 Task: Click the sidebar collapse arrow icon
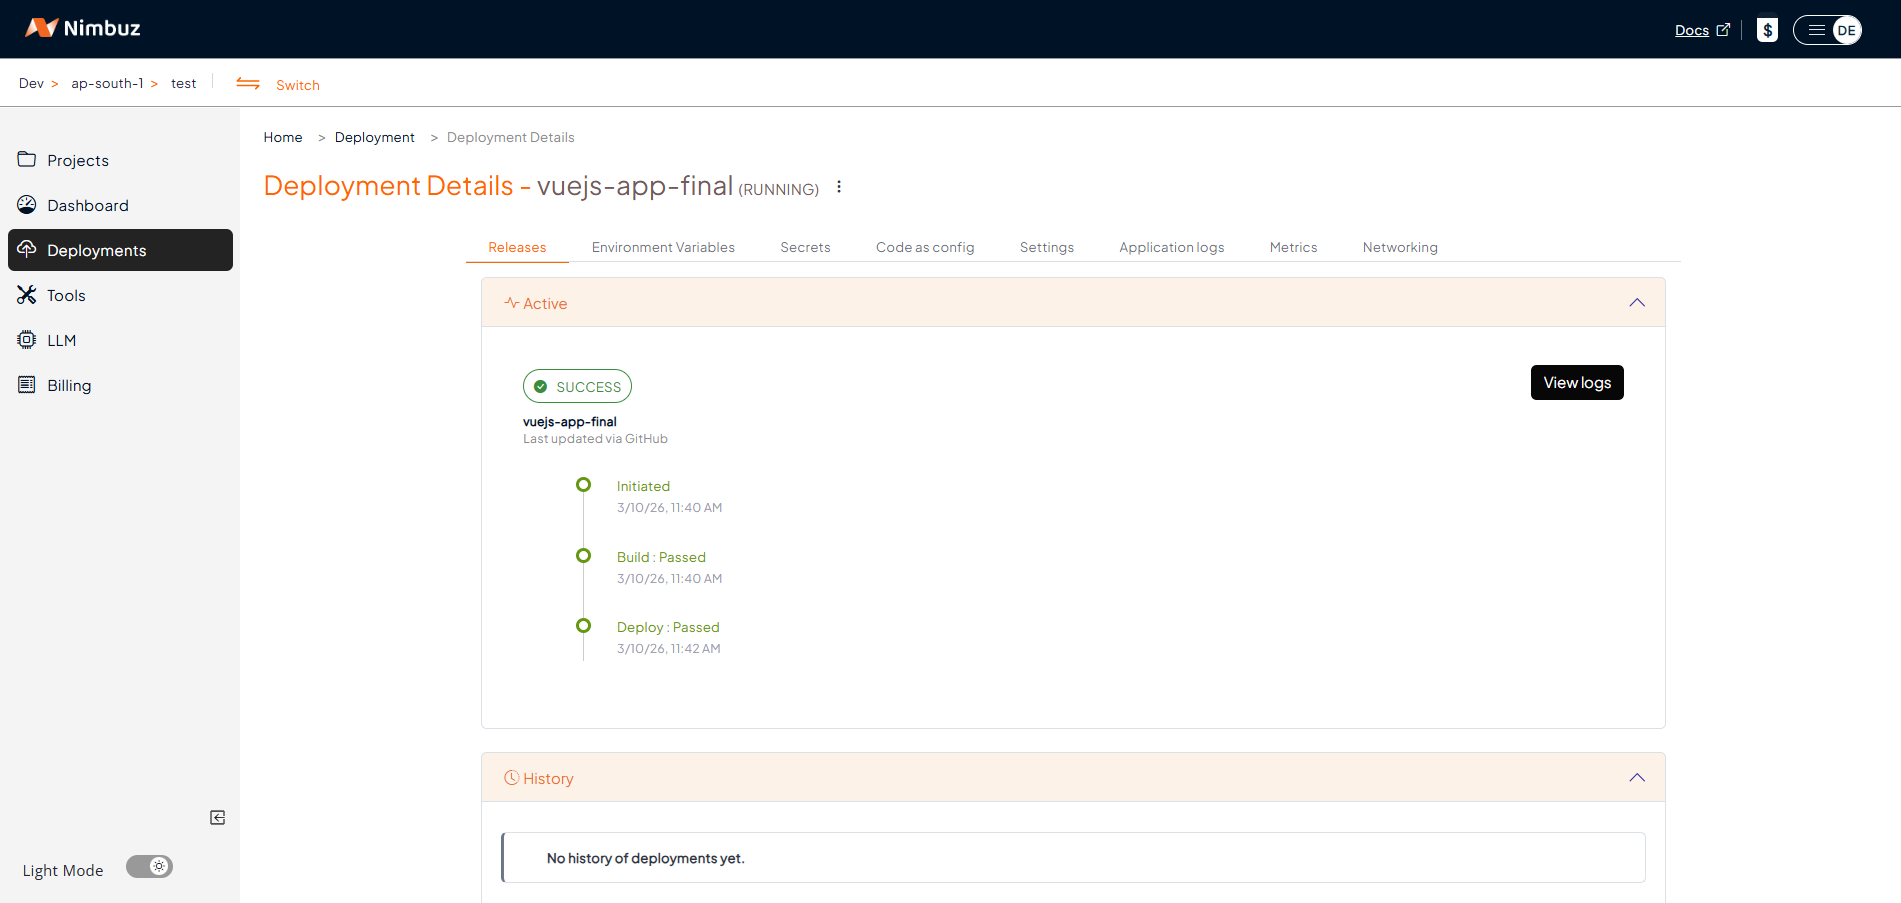217,818
